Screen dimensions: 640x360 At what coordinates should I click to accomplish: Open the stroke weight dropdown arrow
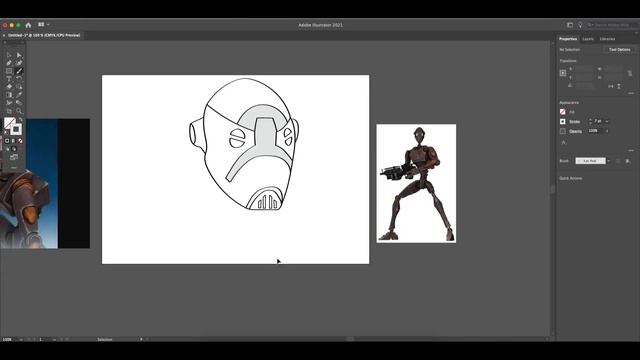pyautogui.click(x=607, y=121)
